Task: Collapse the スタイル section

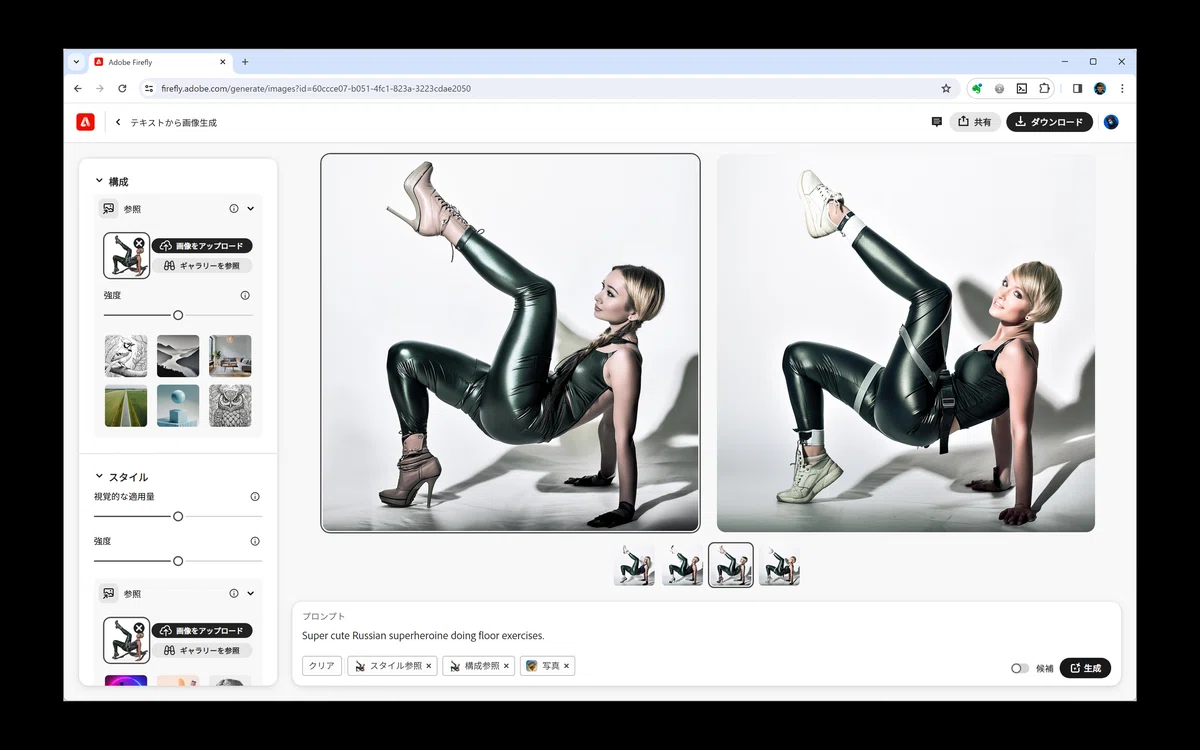Action: 99,476
